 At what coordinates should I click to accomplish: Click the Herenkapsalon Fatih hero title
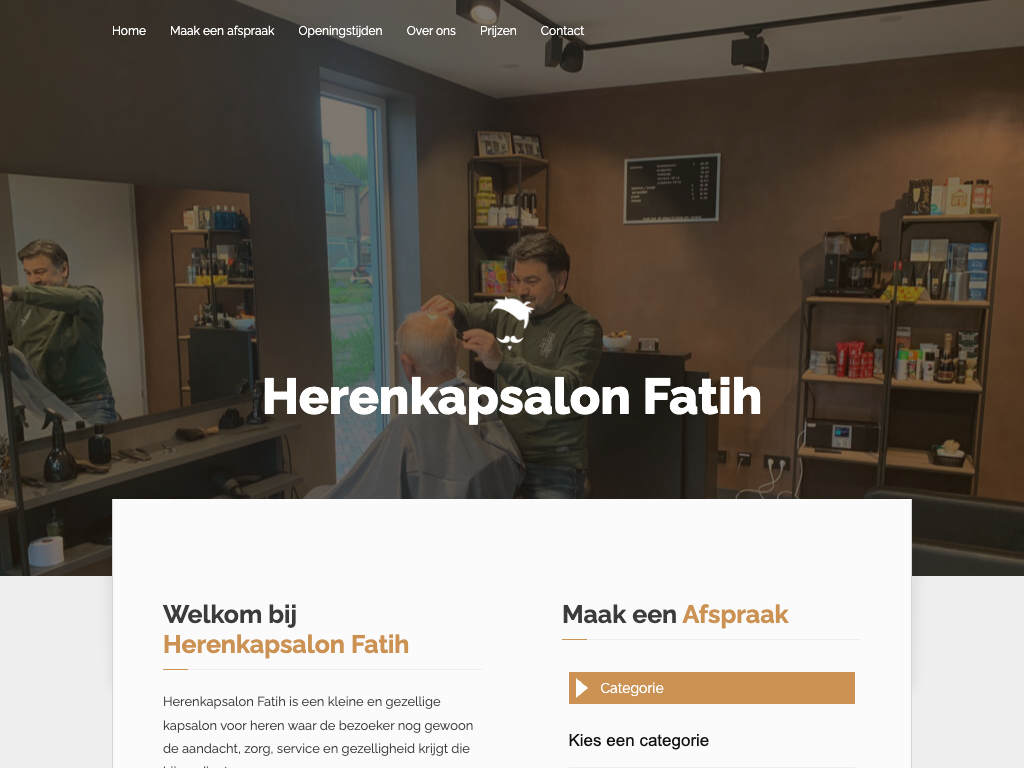[x=512, y=397]
